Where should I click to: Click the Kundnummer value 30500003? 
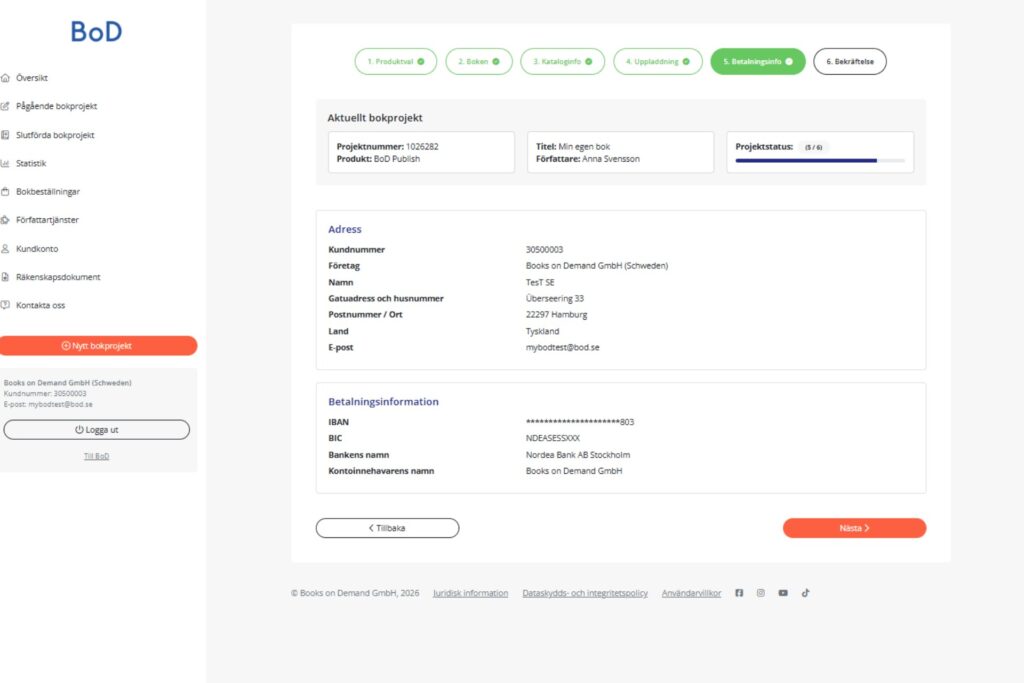(544, 249)
